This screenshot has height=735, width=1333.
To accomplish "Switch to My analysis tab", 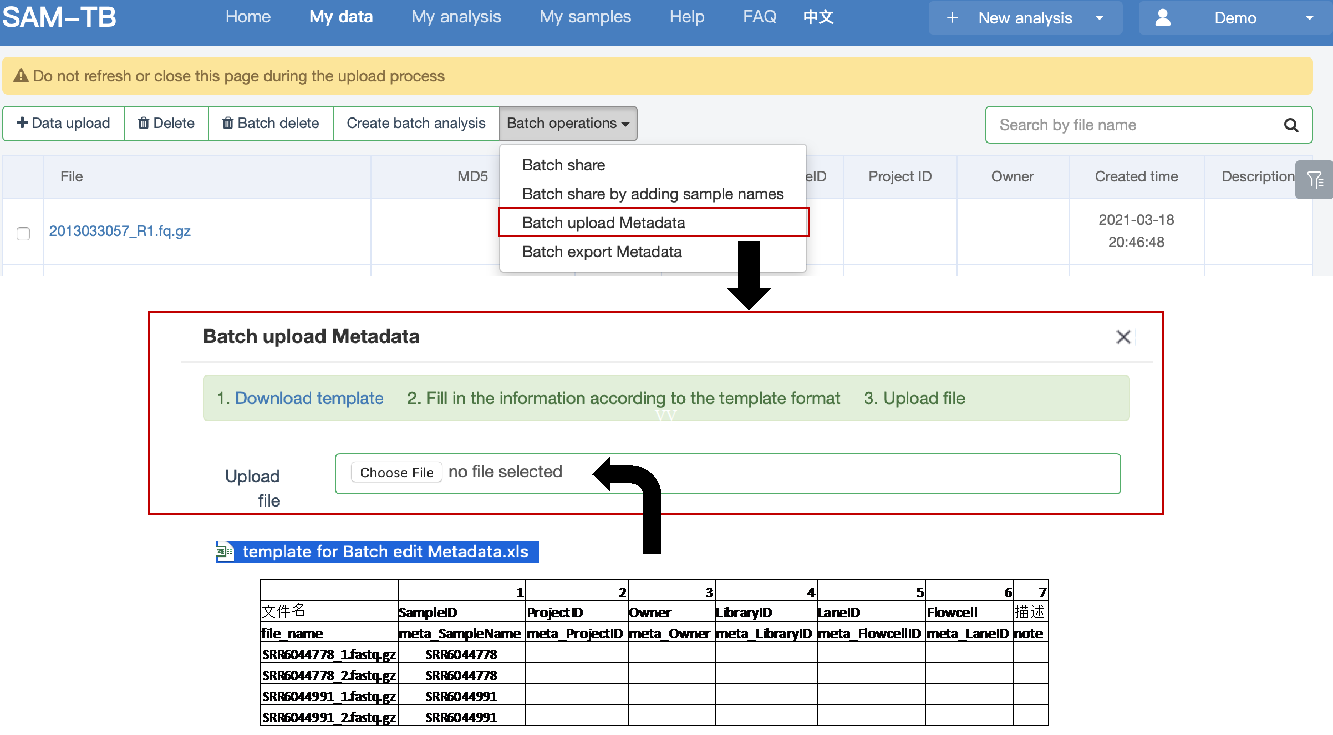I will [456, 17].
